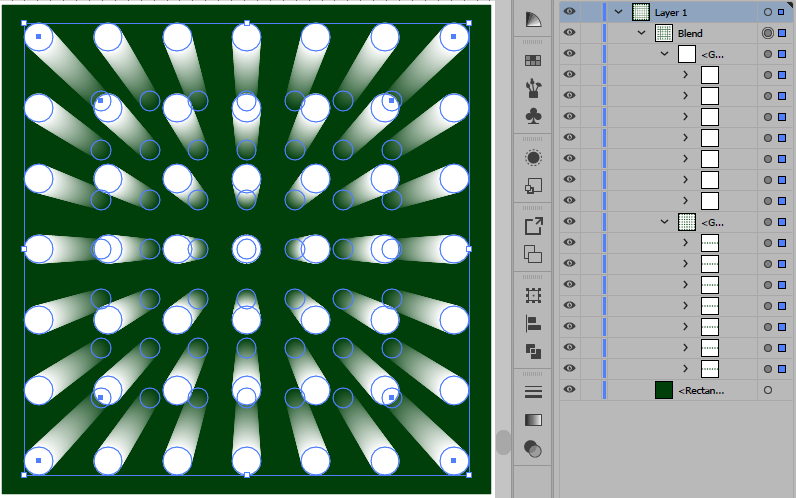
Task: Open the Brushes panel icon
Action: point(533,88)
